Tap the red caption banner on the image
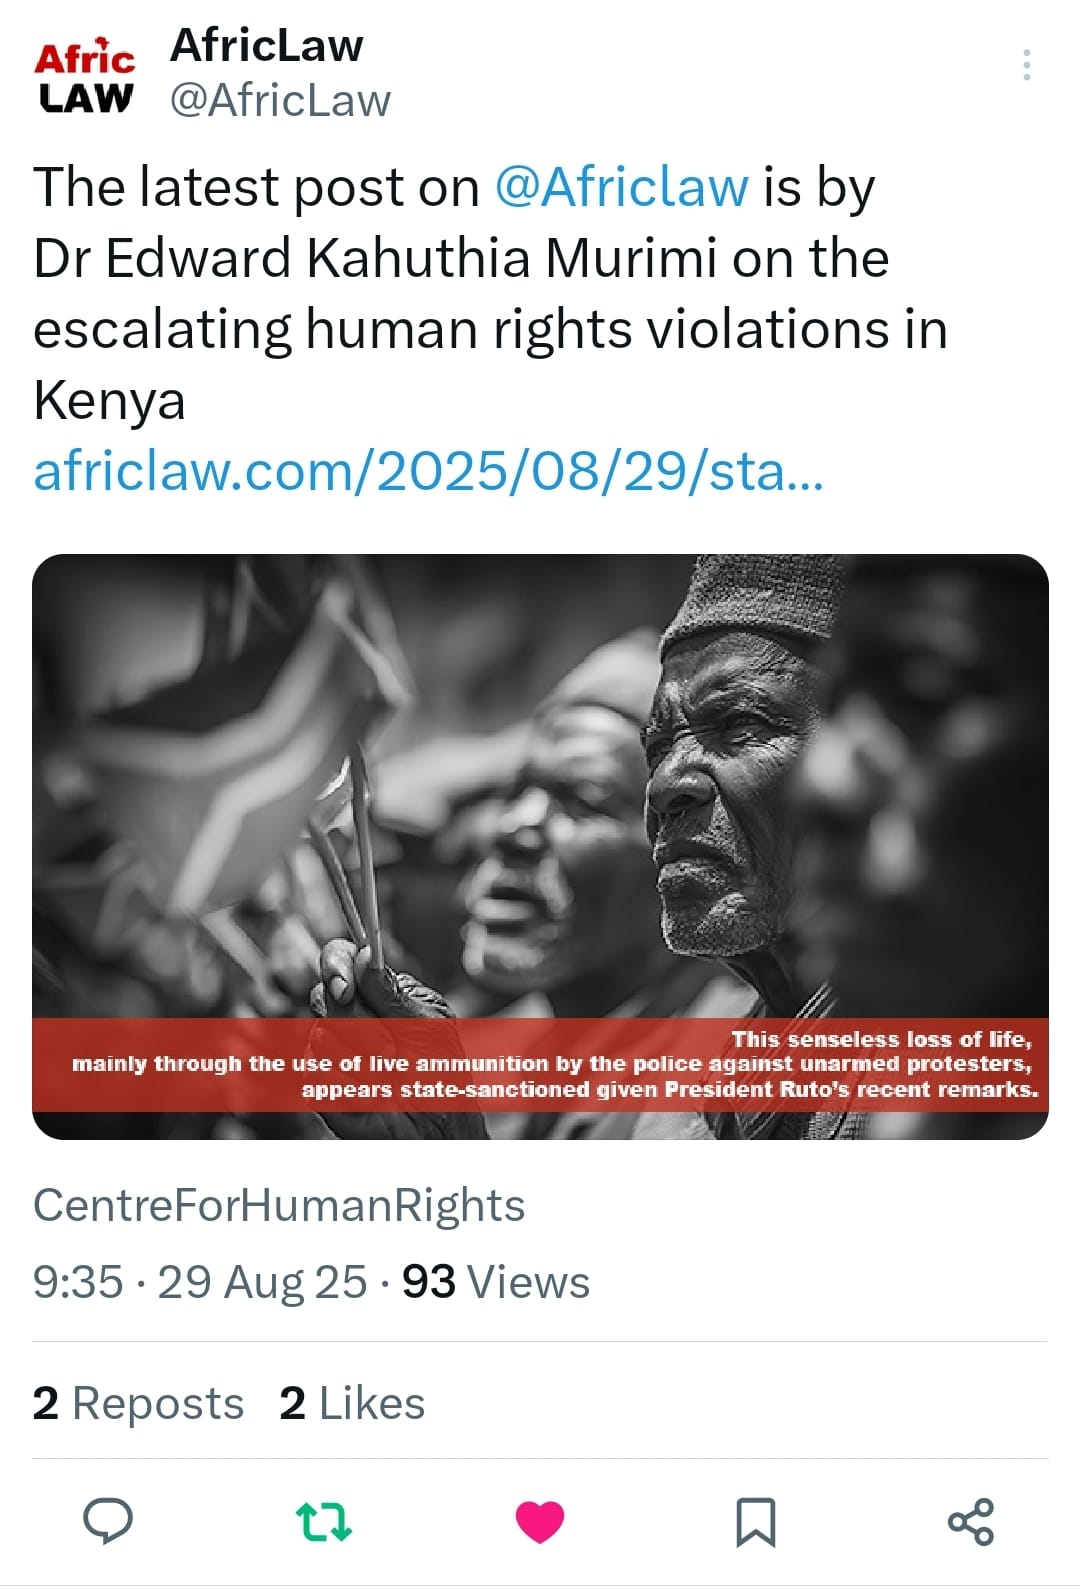1080x1590 pixels. click(540, 1064)
